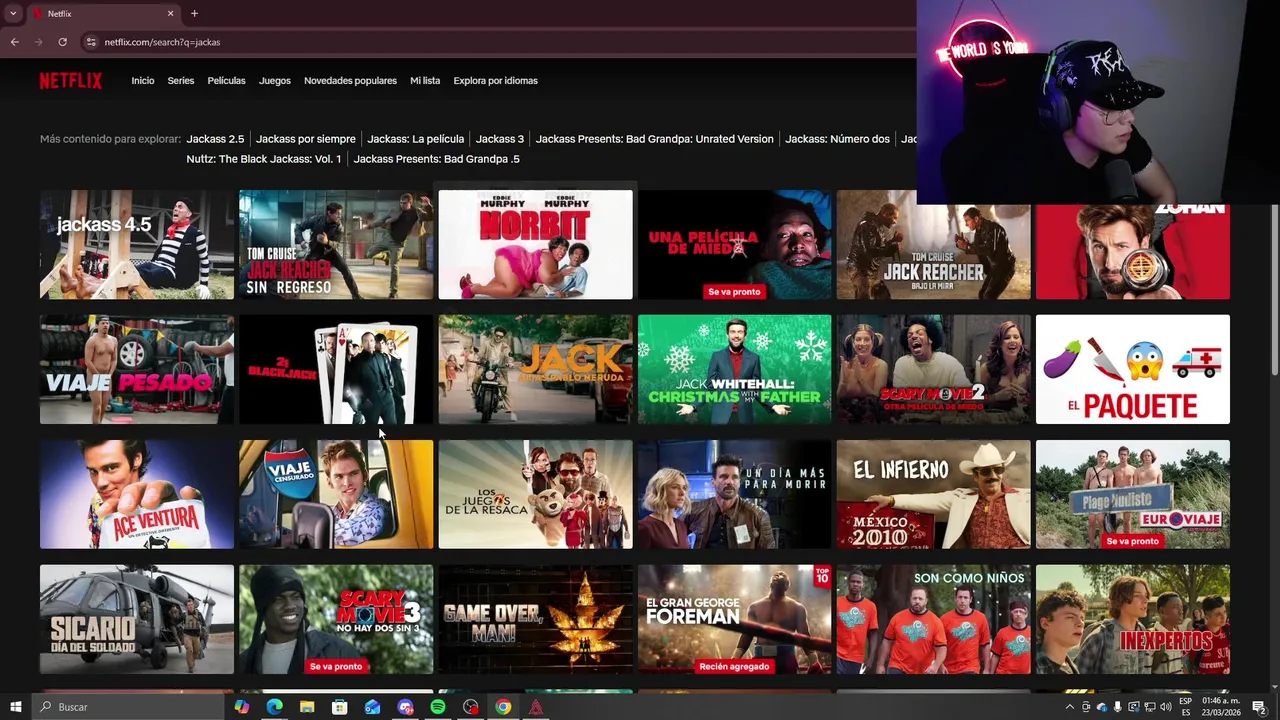The height and width of the screenshot is (720, 1280).
Task: Open the El Infierno thumbnail
Action: (x=933, y=495)
